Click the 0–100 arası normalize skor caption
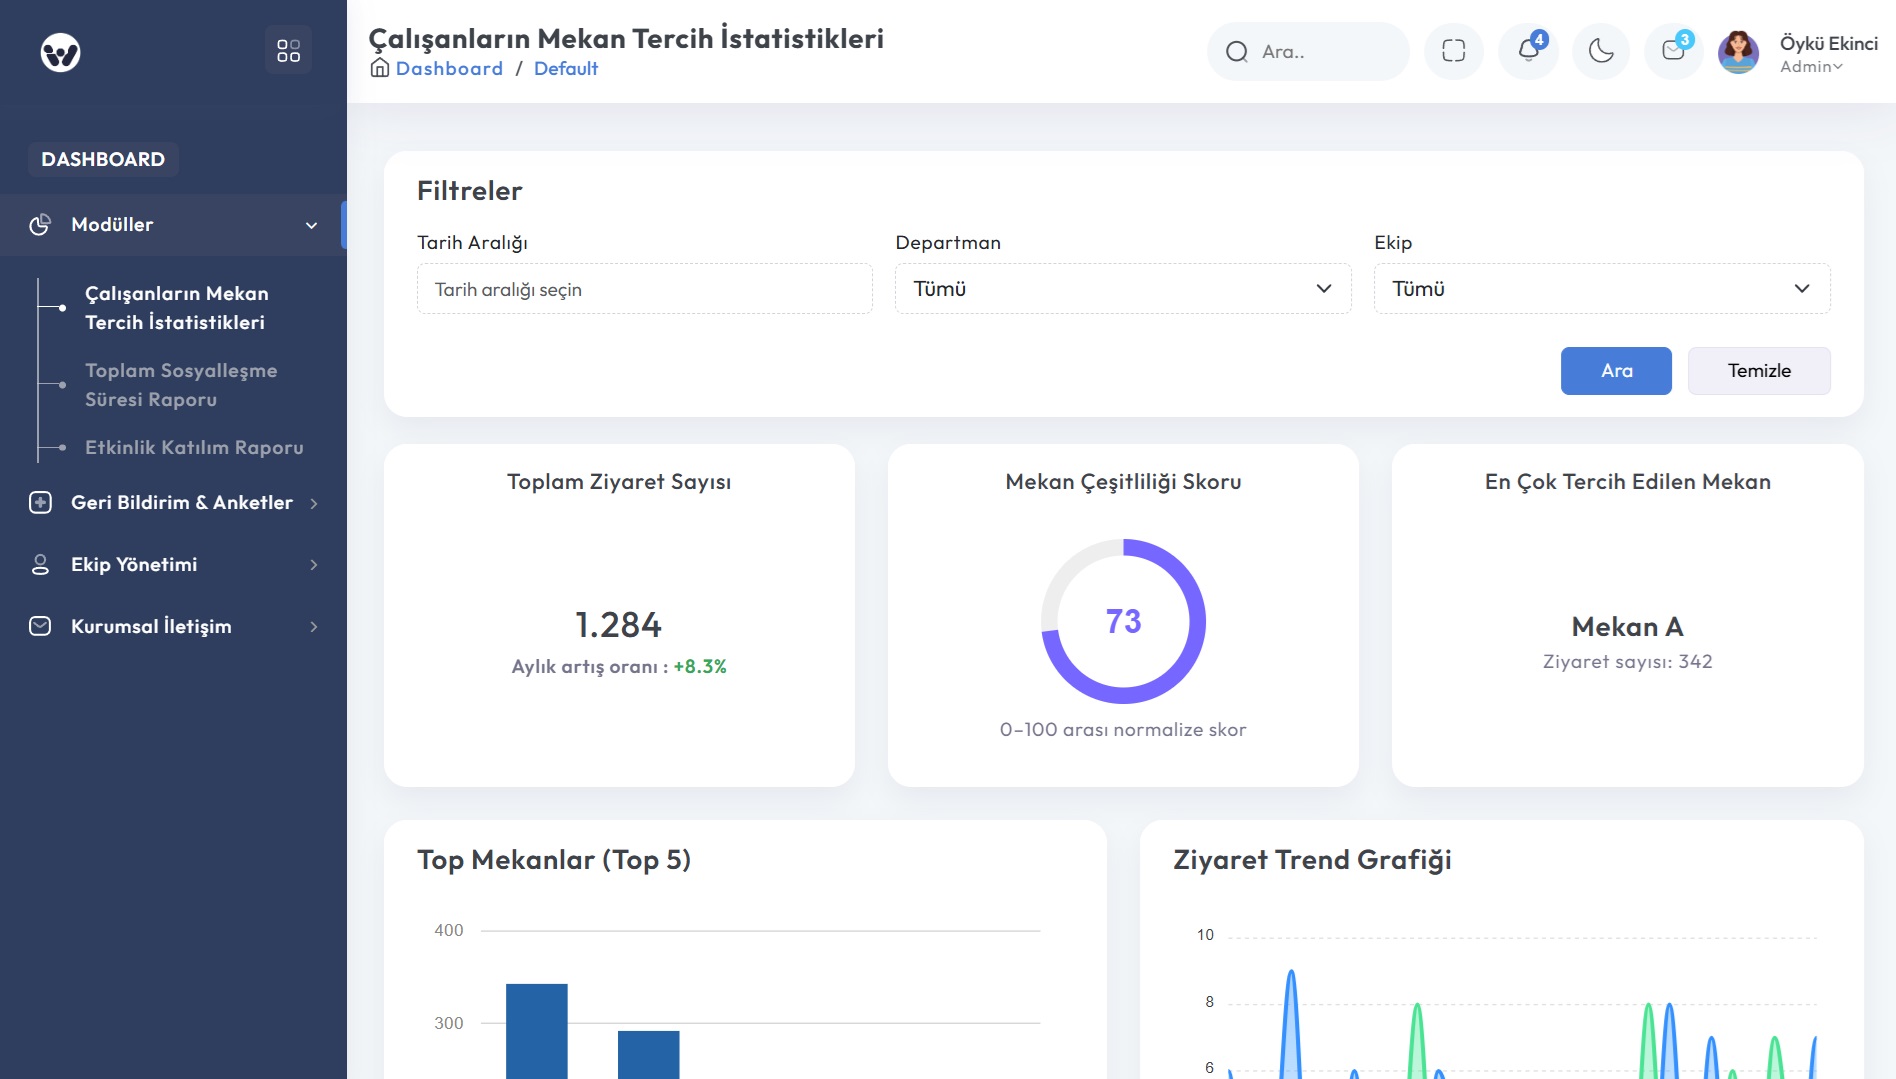 [1123, 730]
